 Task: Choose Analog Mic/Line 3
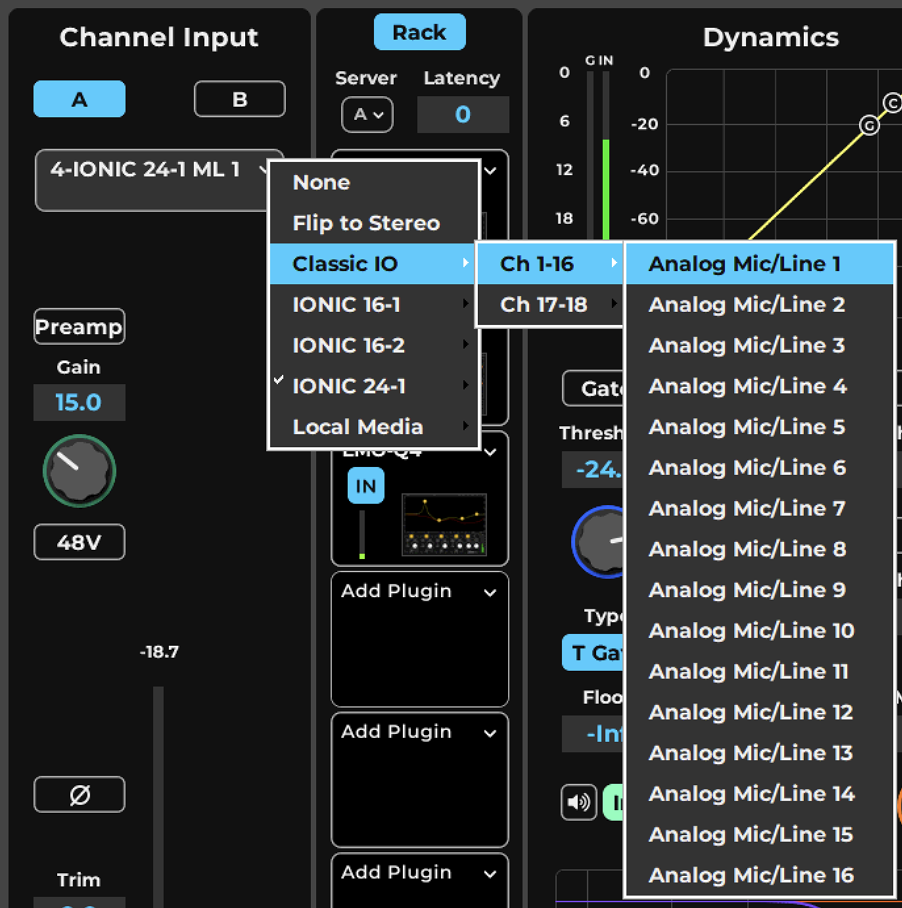point(760,345)
